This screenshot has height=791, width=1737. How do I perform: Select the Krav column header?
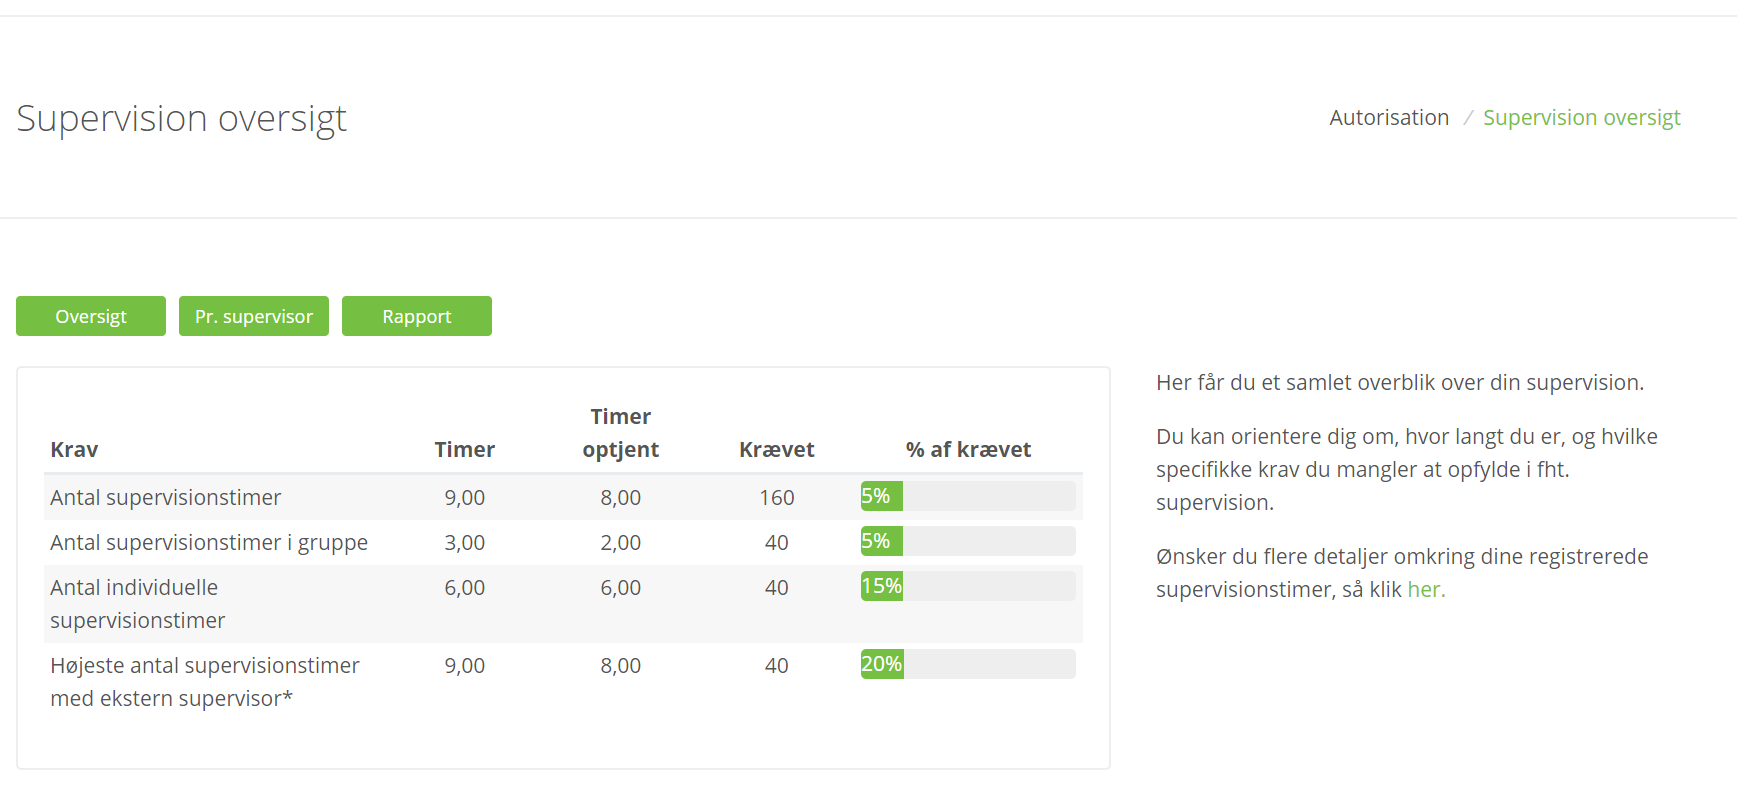point(74,449)
